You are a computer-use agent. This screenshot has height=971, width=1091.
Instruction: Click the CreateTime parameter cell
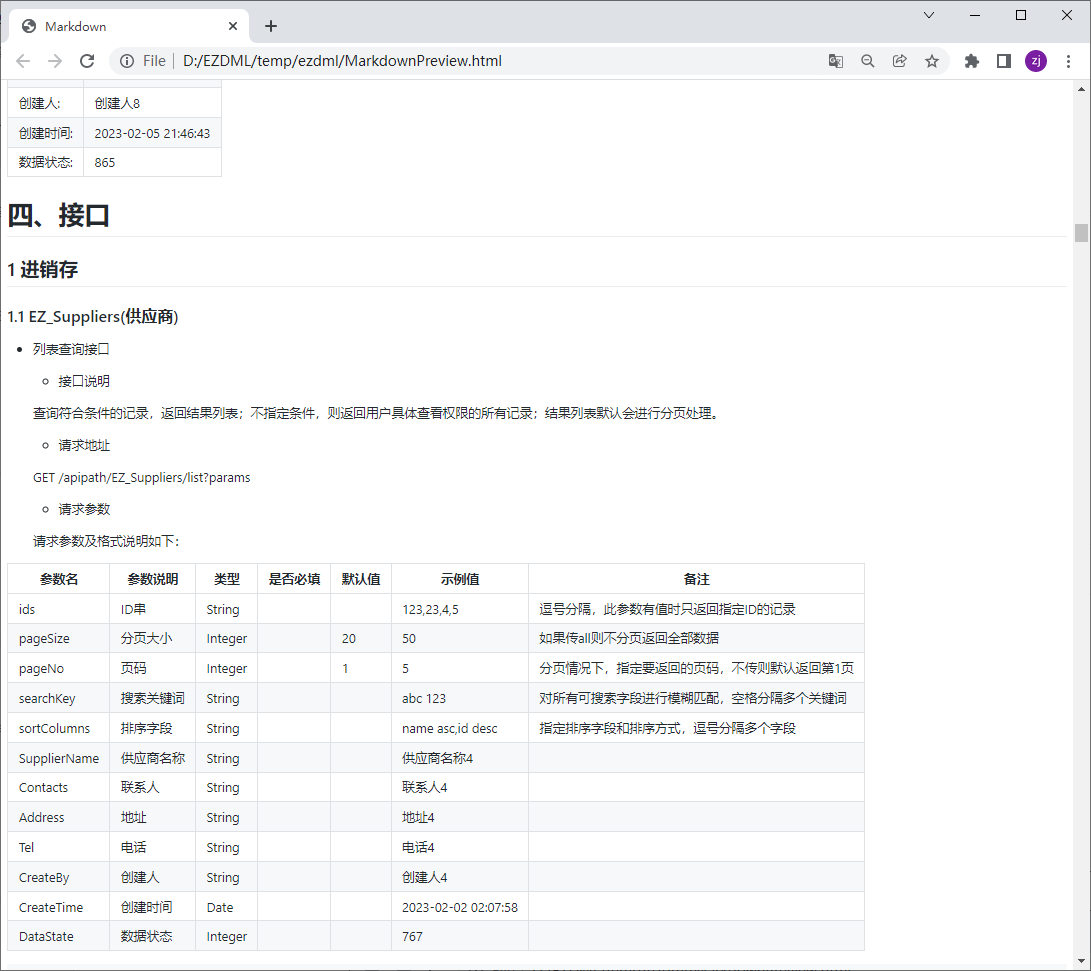58,907
